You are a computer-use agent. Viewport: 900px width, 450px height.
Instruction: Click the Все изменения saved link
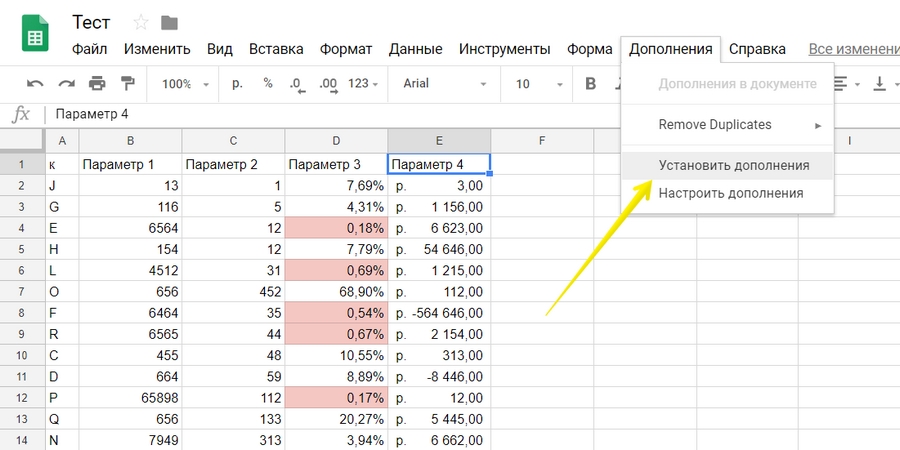(852, 49)
